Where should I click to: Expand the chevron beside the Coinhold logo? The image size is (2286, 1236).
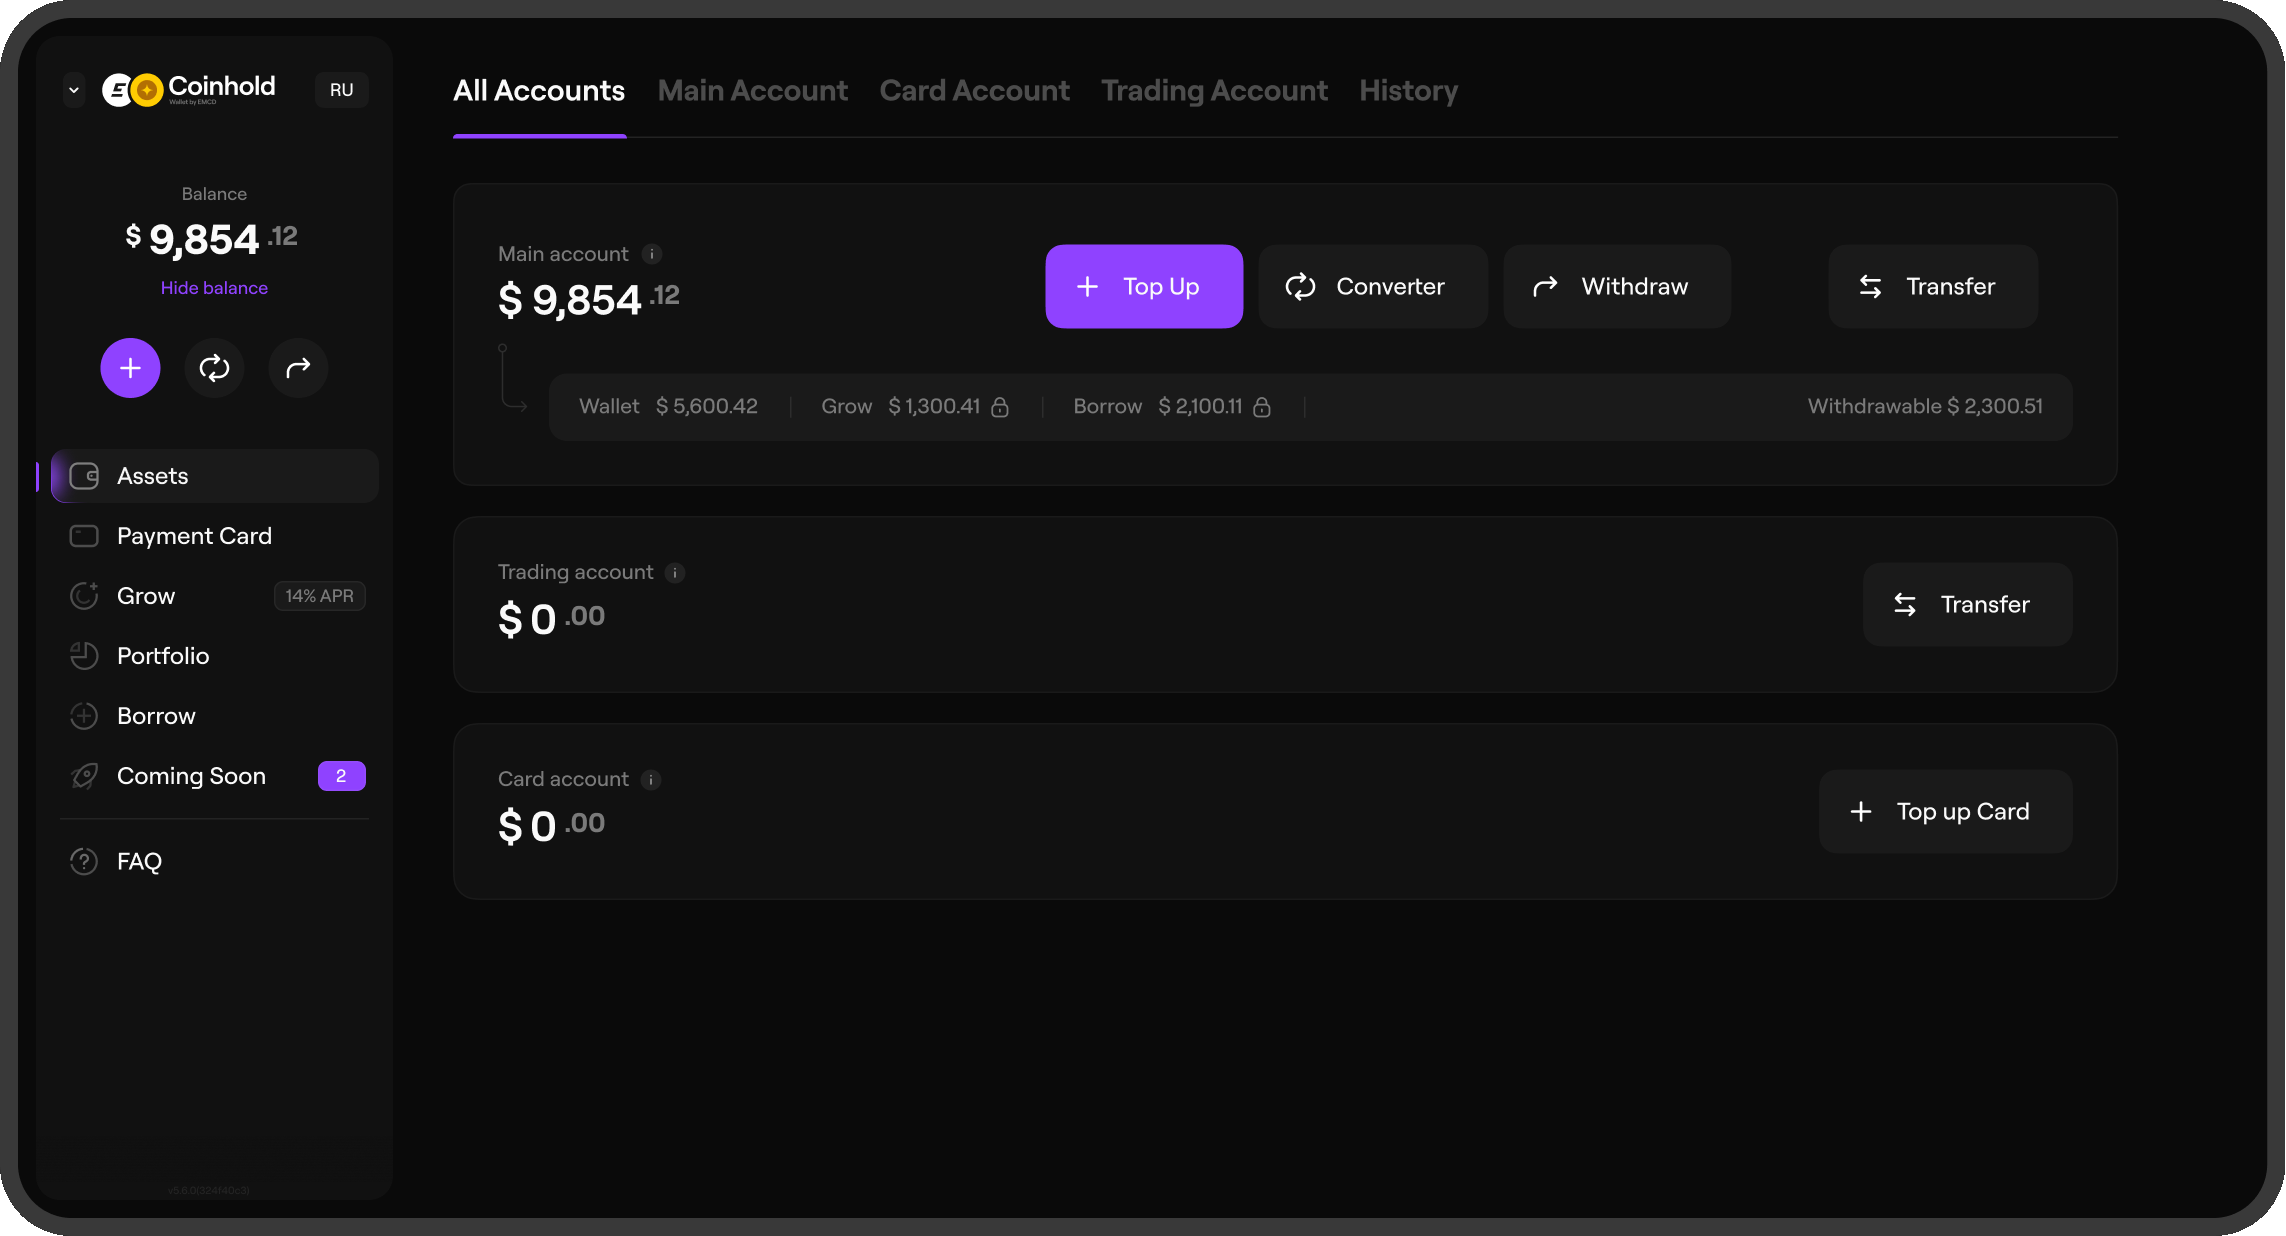tap(73, 90)
